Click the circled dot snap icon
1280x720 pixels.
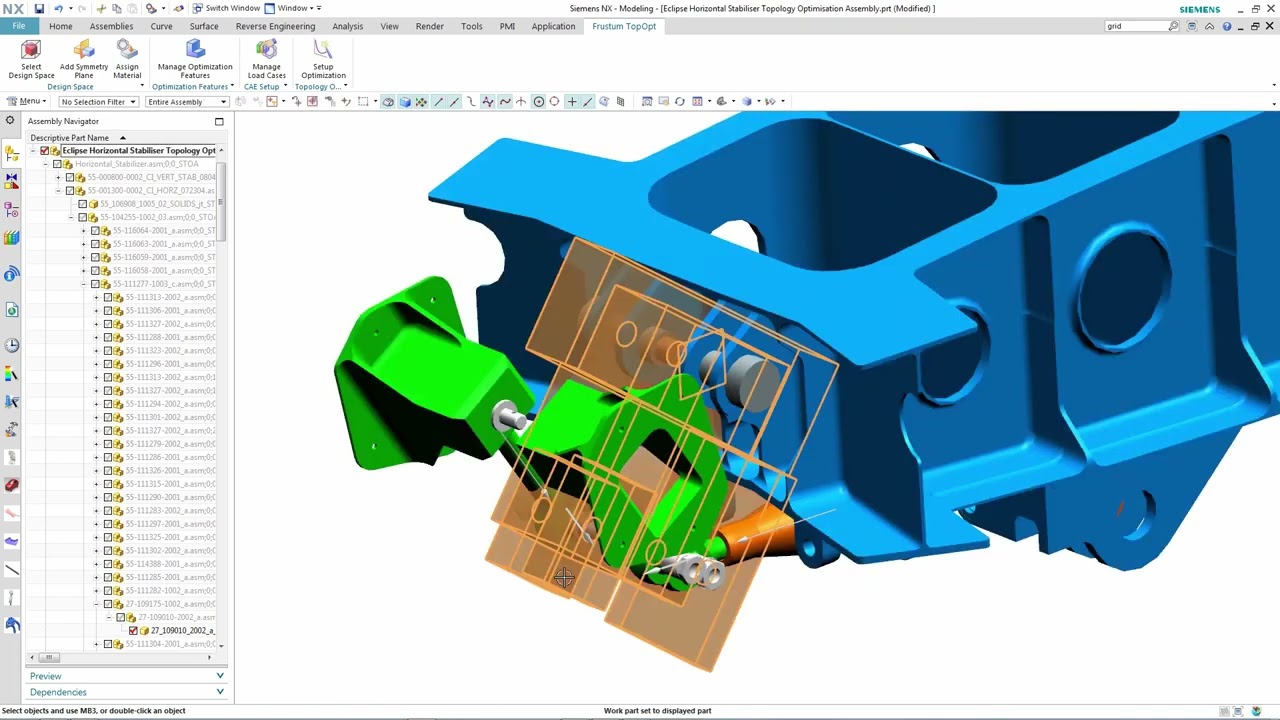pyautogui.click(x=538, y=101)
